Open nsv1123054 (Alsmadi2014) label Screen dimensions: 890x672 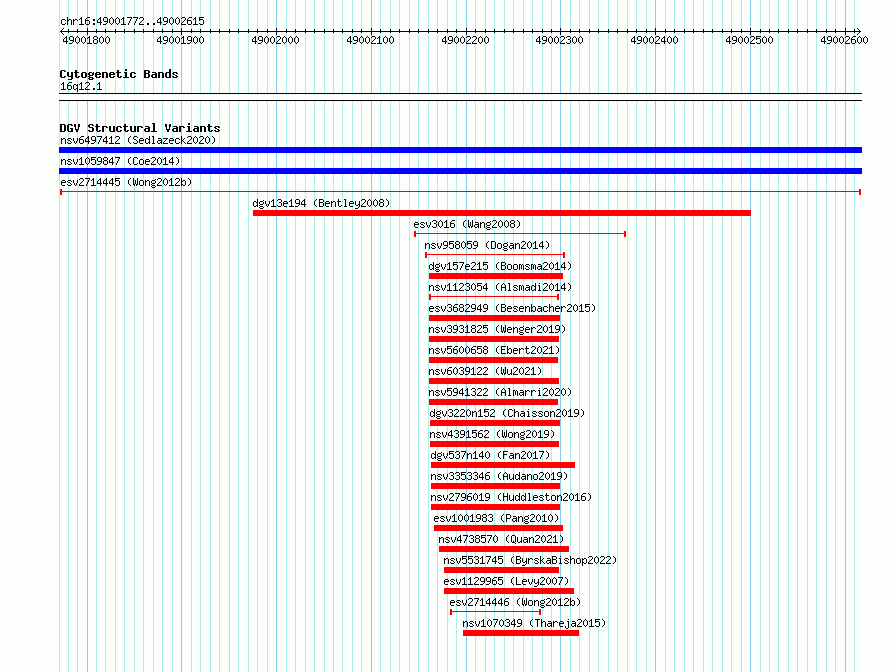[500, 287]
